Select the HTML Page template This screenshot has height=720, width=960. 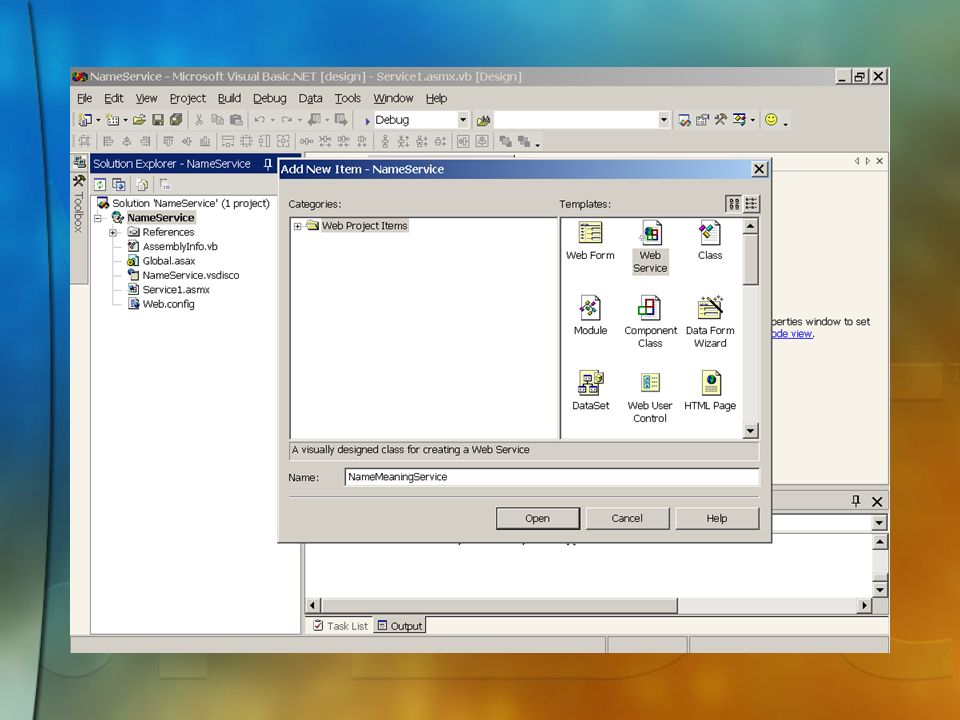710,391
